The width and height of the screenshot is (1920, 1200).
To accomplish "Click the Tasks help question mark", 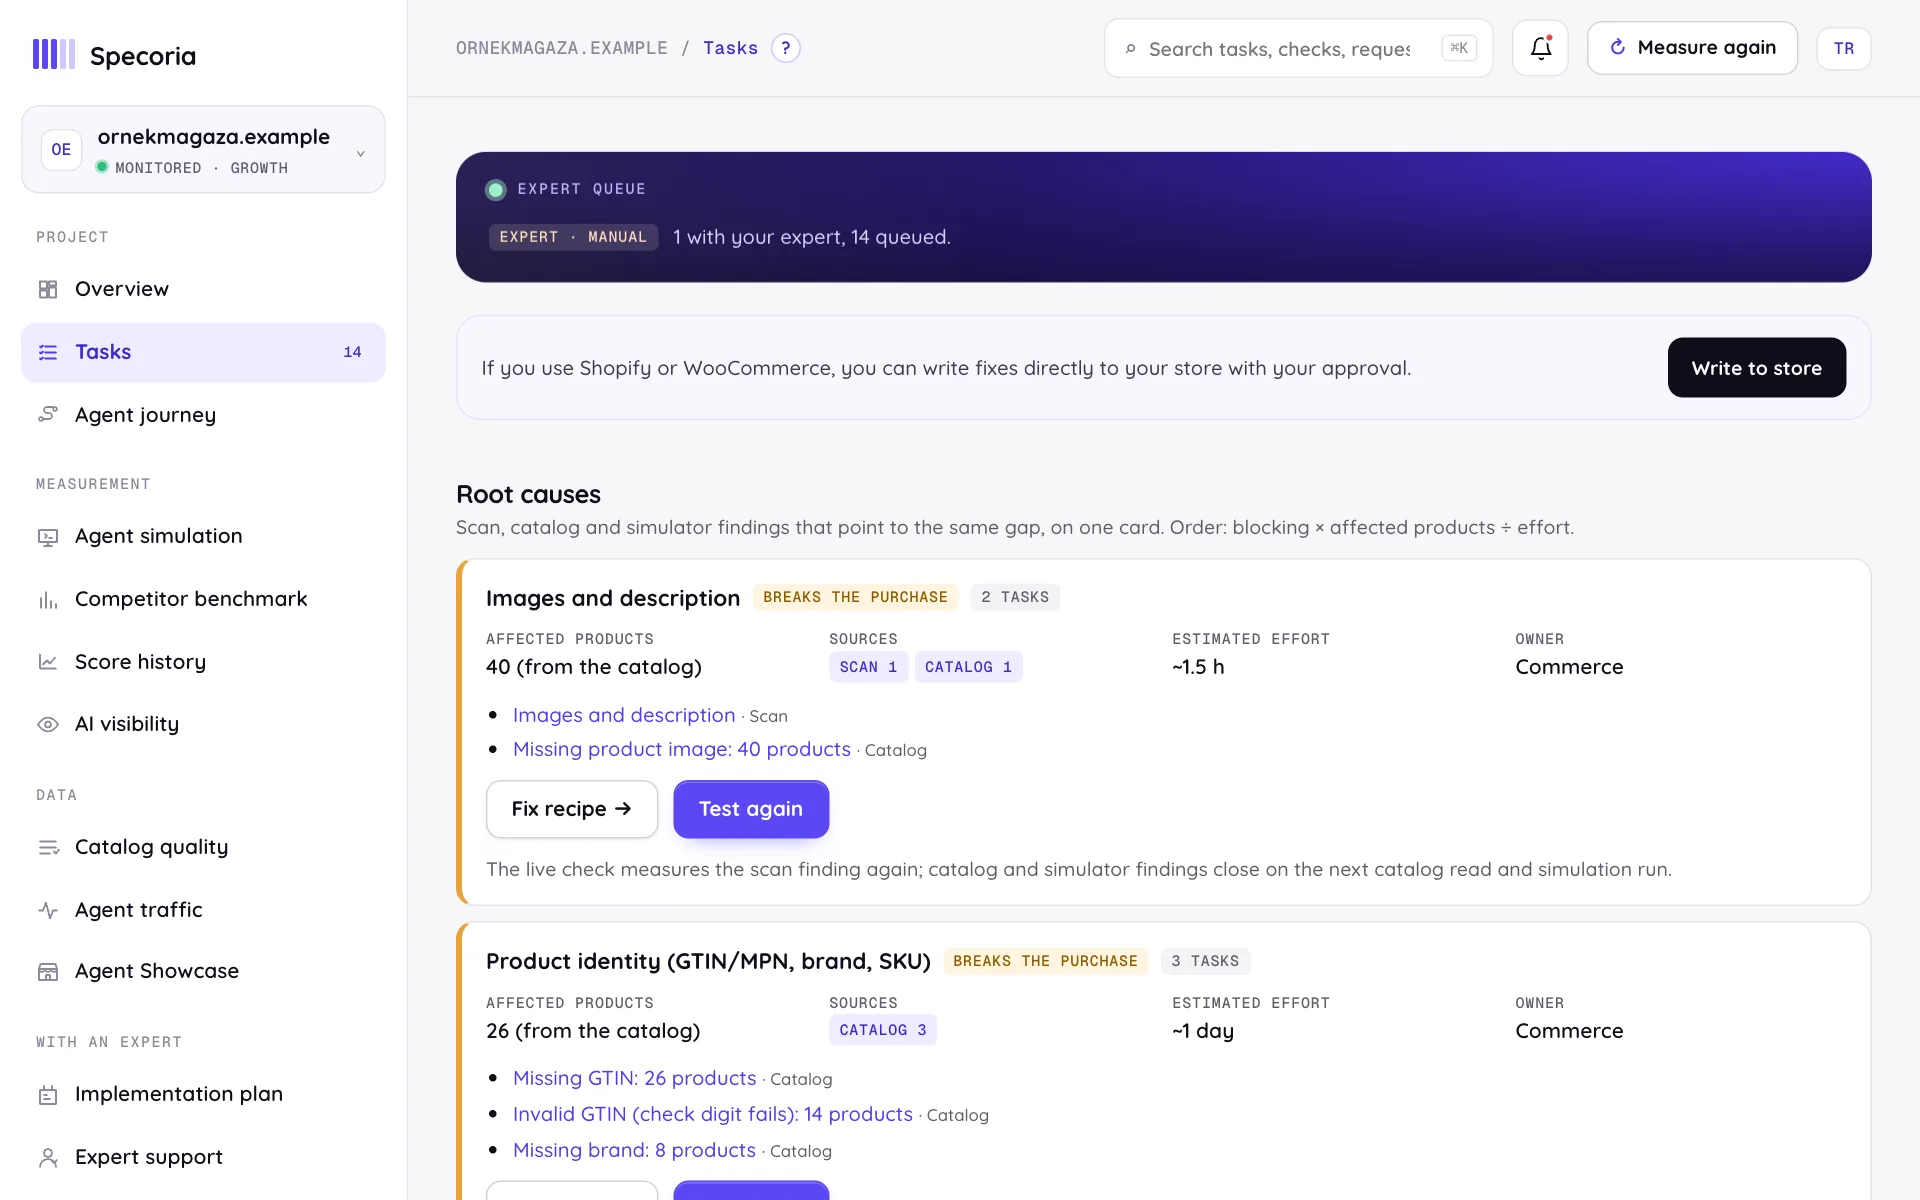I will [786, 48].
